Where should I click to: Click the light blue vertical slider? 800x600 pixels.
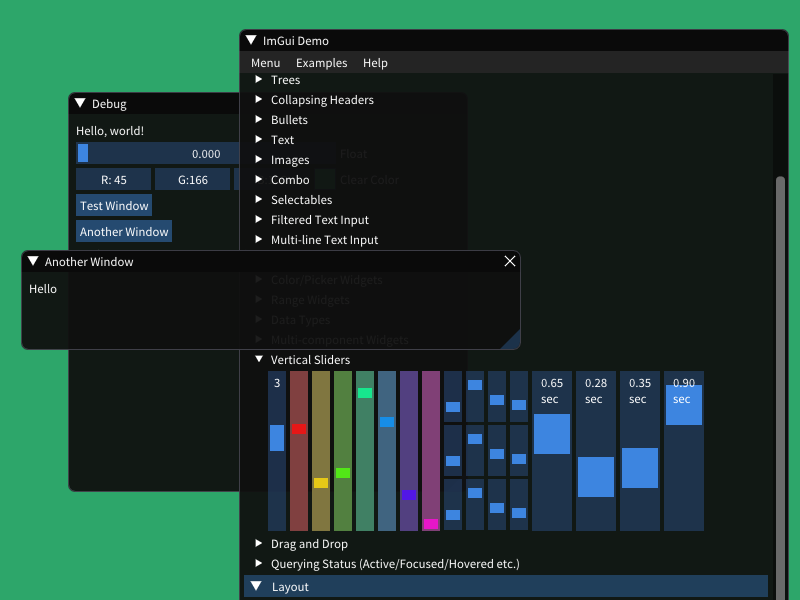point(387,451)
